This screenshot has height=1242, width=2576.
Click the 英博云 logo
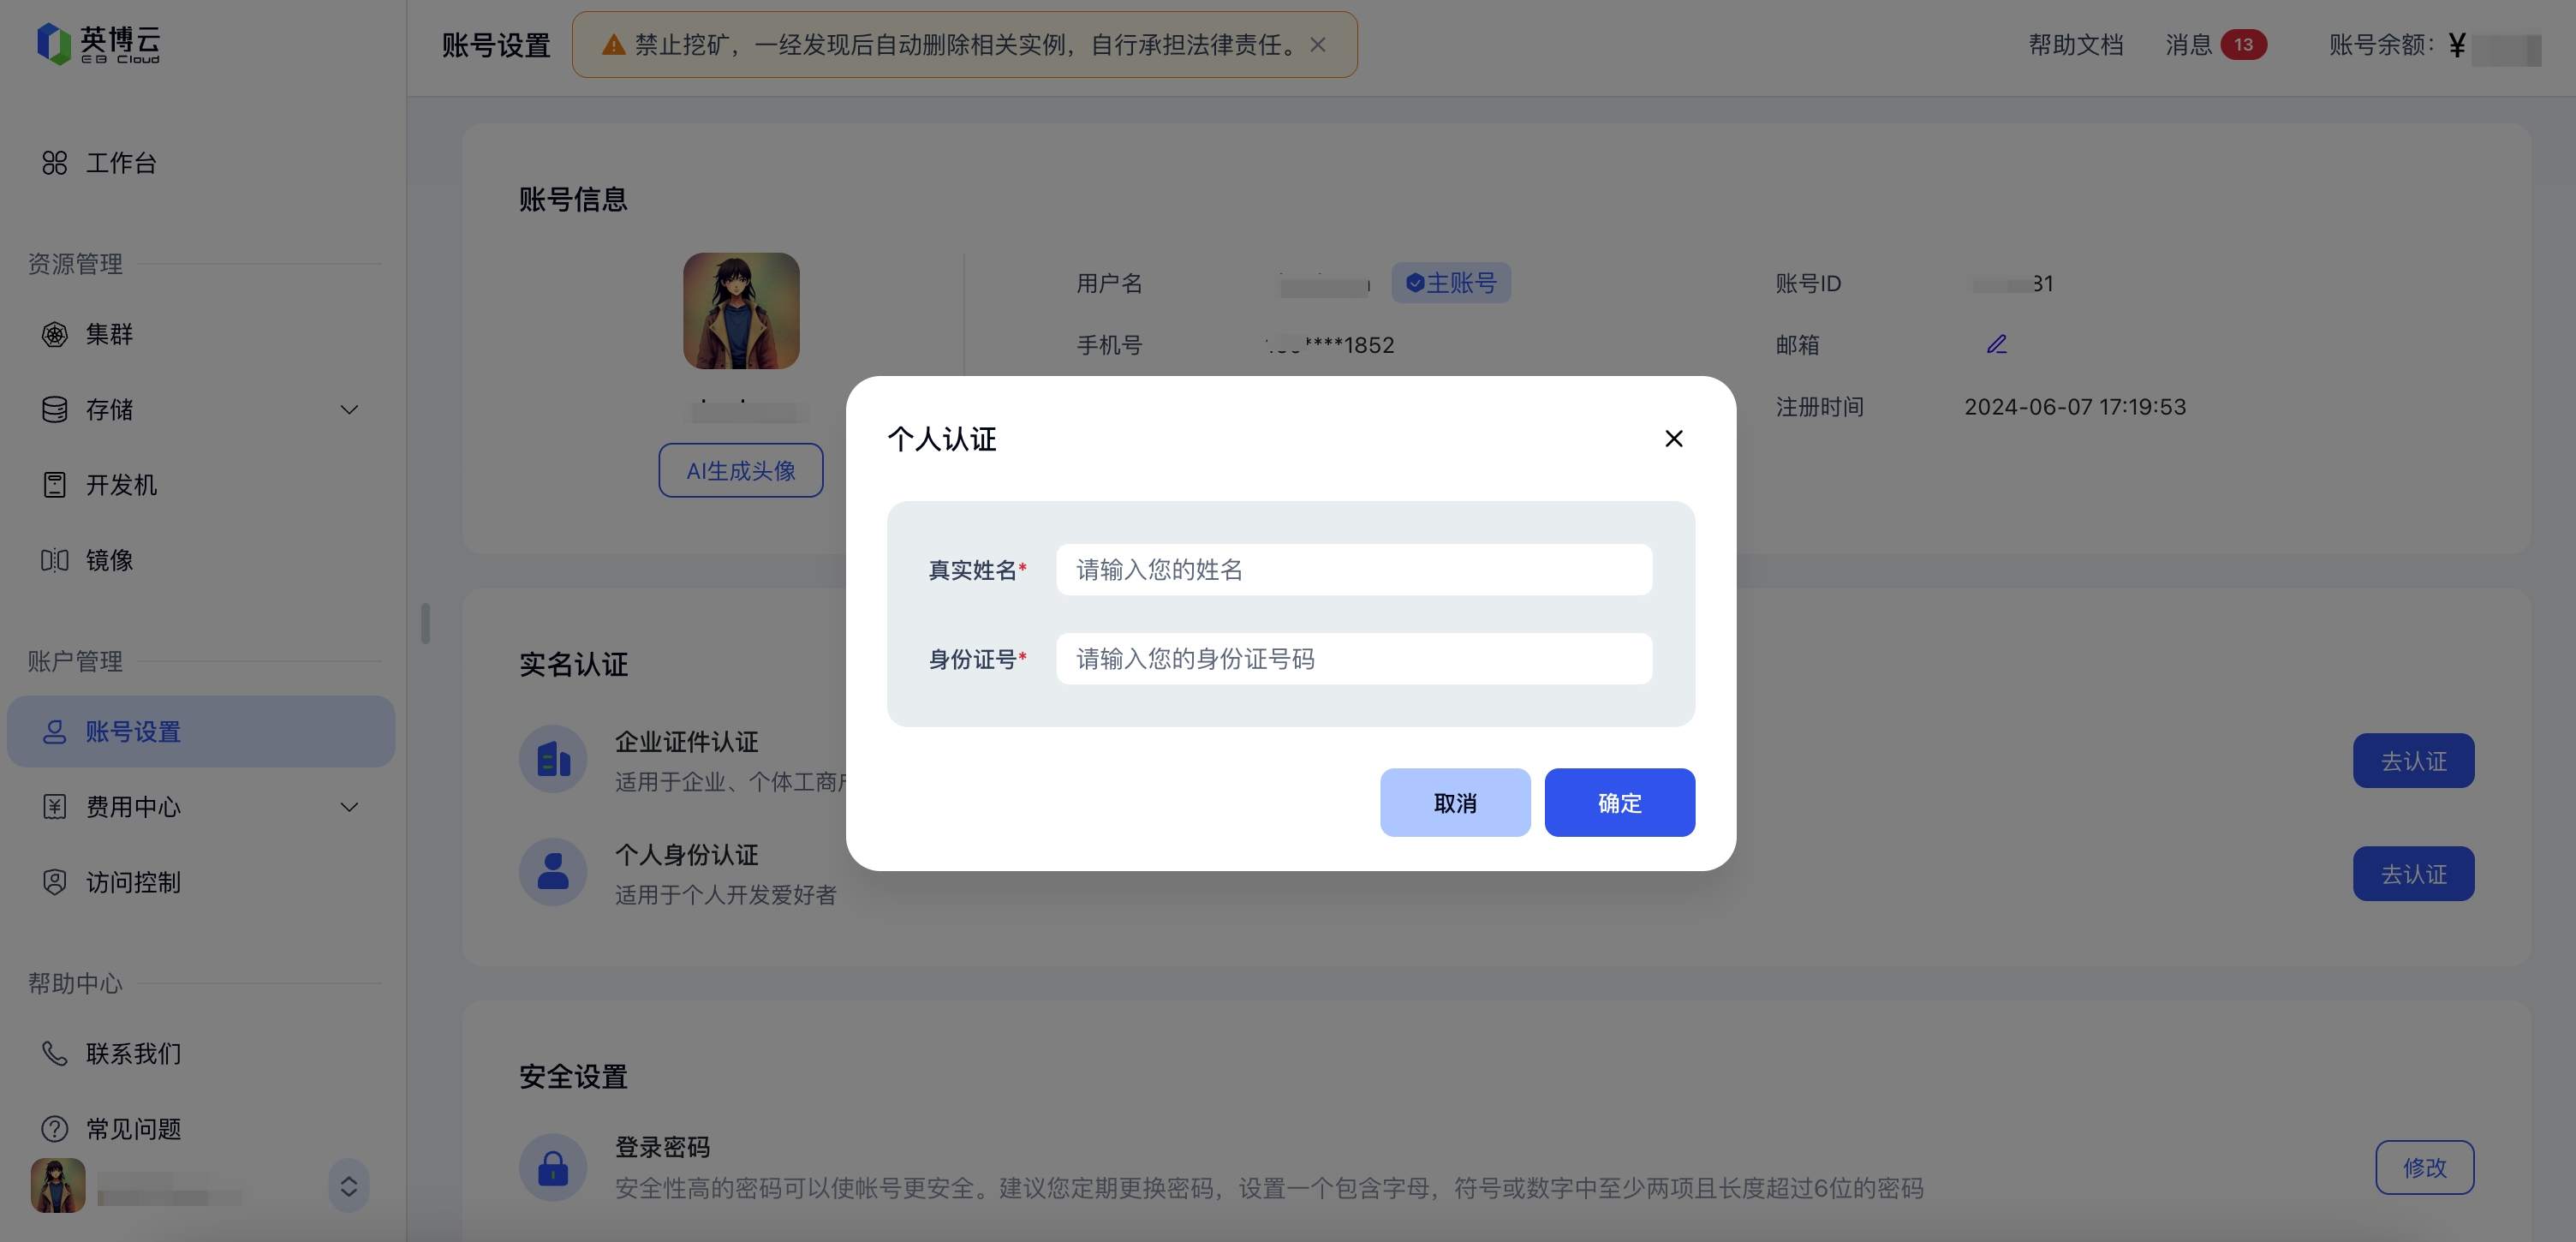[x=100, y=43]
